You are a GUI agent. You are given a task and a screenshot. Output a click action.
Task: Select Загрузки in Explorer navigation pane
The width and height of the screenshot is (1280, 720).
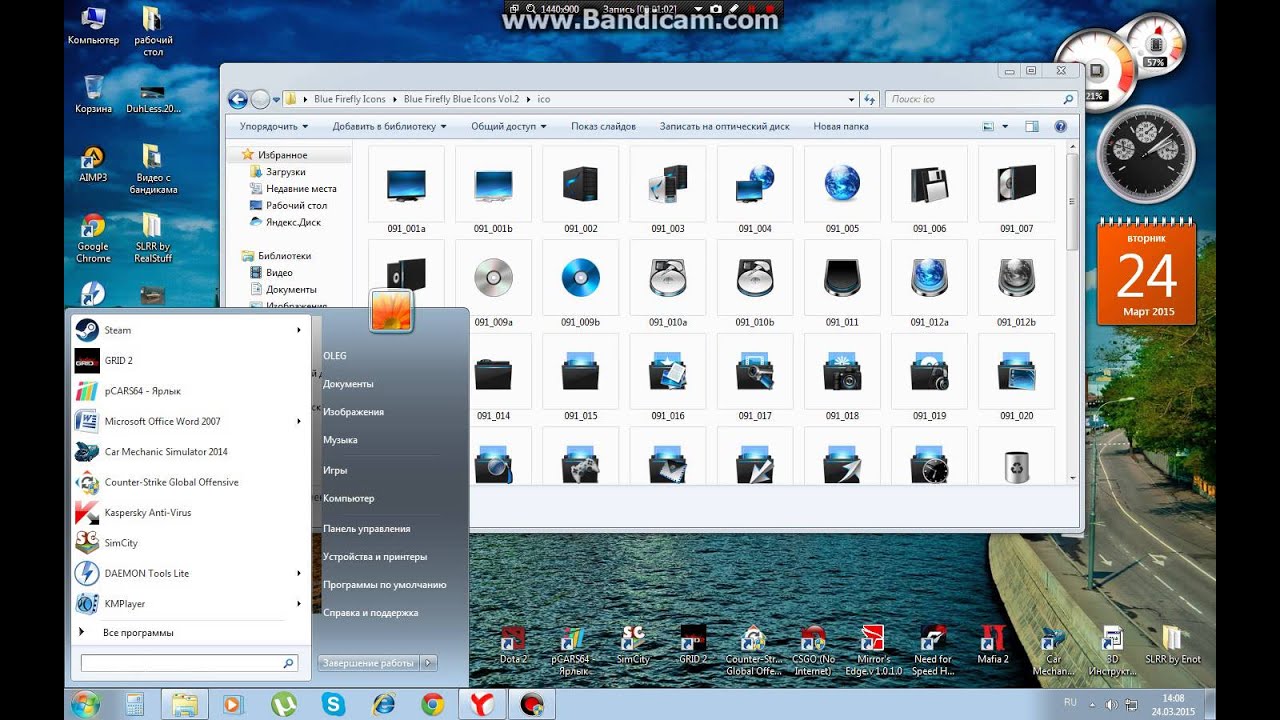(x=285, y=172)
